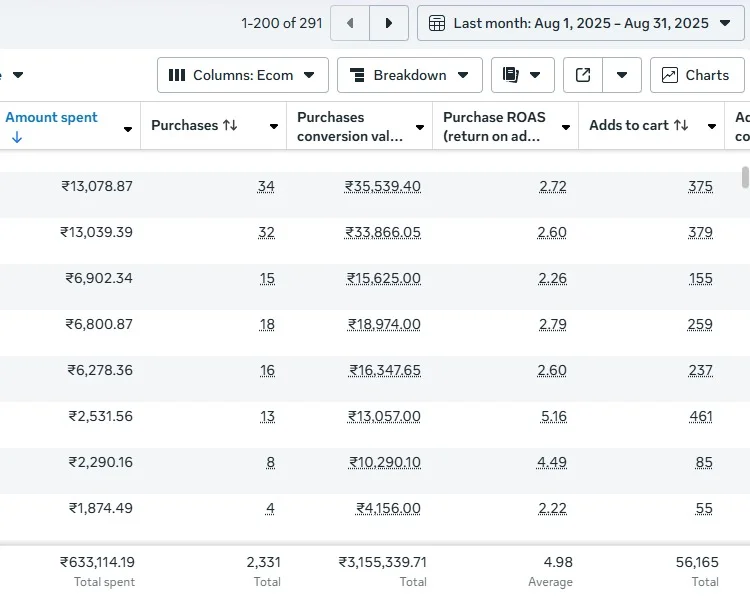Open the Purchases conversion value column arrow

pos(420,127)
